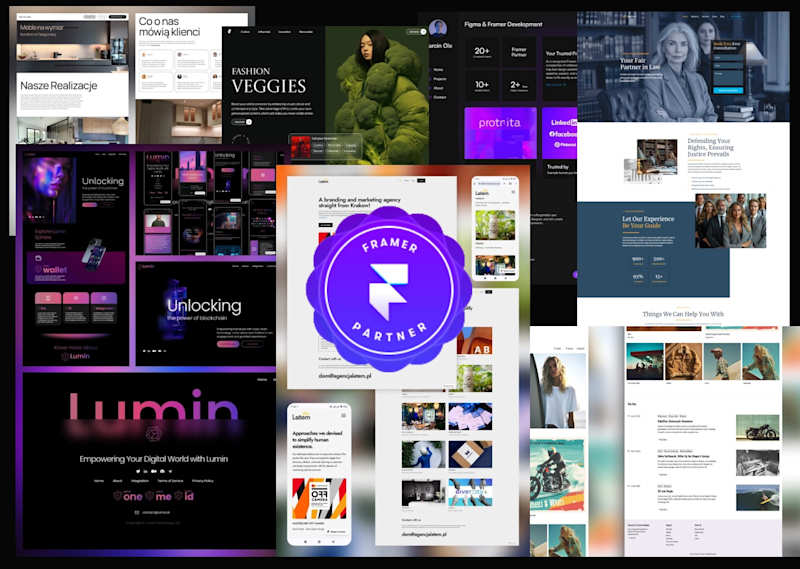This screenshot has height=569, width=800.
Task: Click "Defending Your Rights, Ensuring Justice Prevails" heading
Action: [710, 147]
